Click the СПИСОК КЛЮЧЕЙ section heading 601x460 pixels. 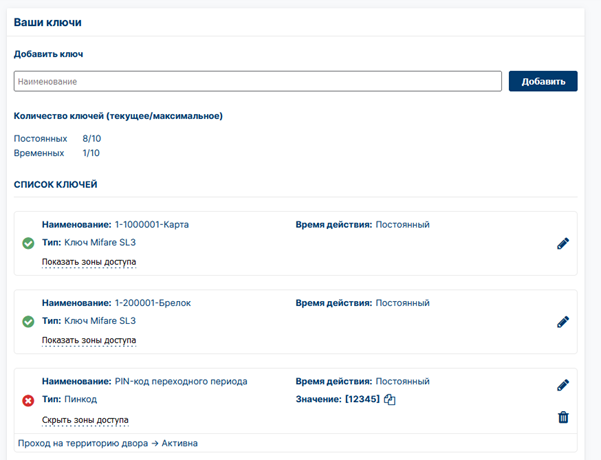coord(56,184)
